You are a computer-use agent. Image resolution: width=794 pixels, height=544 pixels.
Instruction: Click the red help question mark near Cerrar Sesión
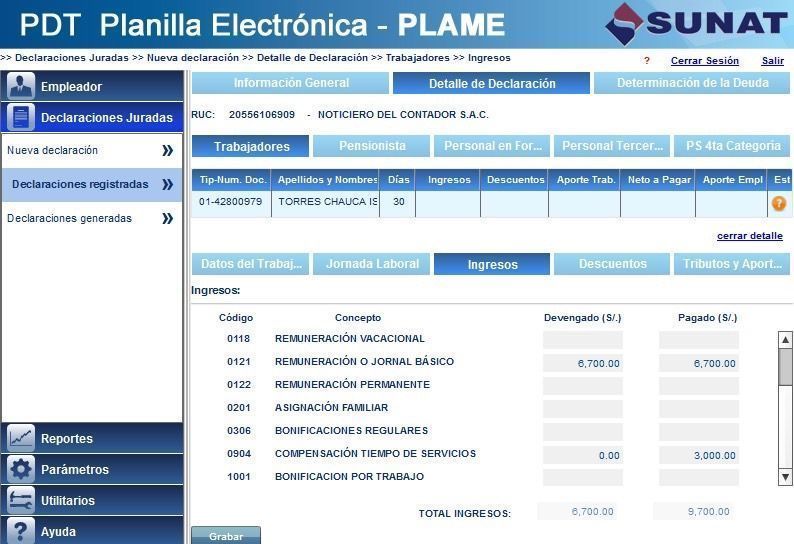647,61
